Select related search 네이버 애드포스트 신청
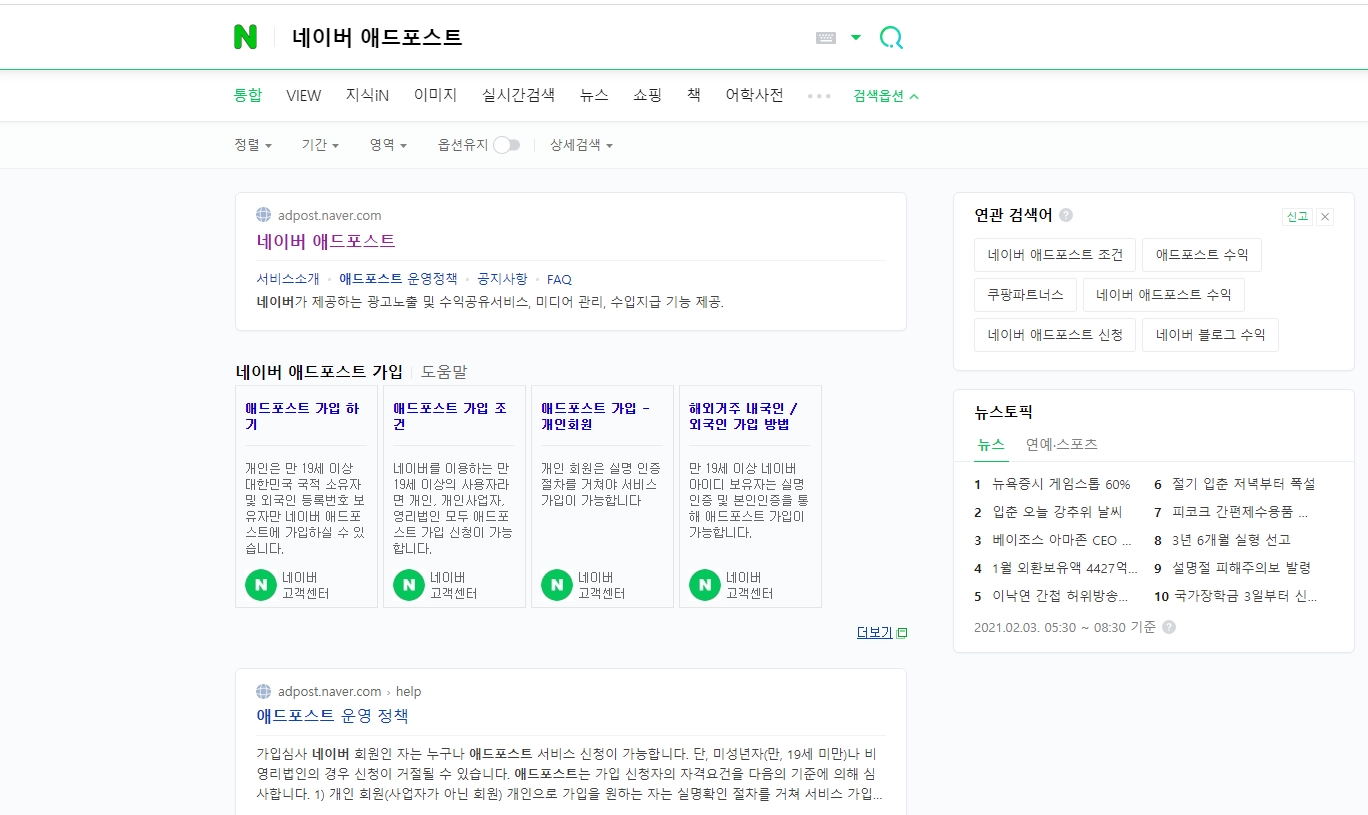 [x=1055, y=335]
